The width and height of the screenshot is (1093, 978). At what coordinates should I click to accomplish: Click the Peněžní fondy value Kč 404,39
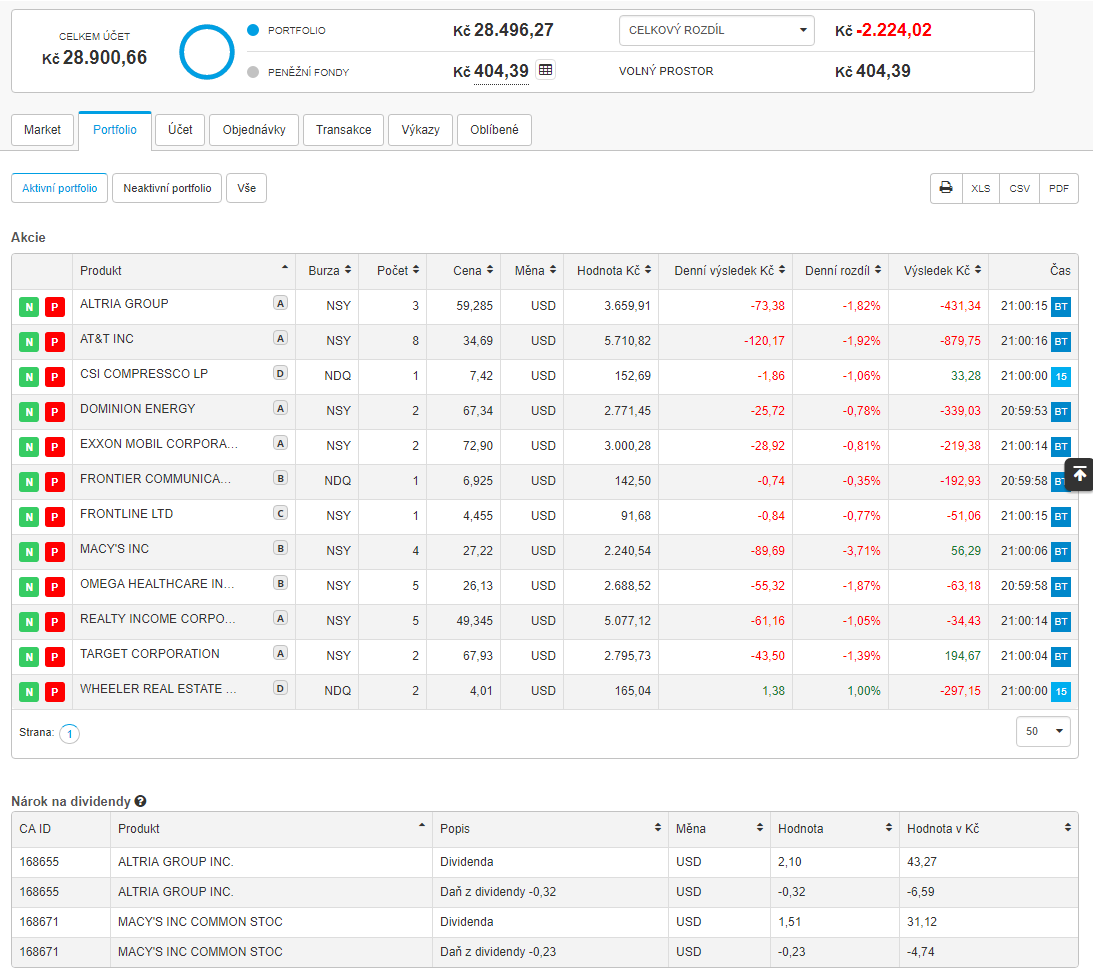click(x=491, y=71)
